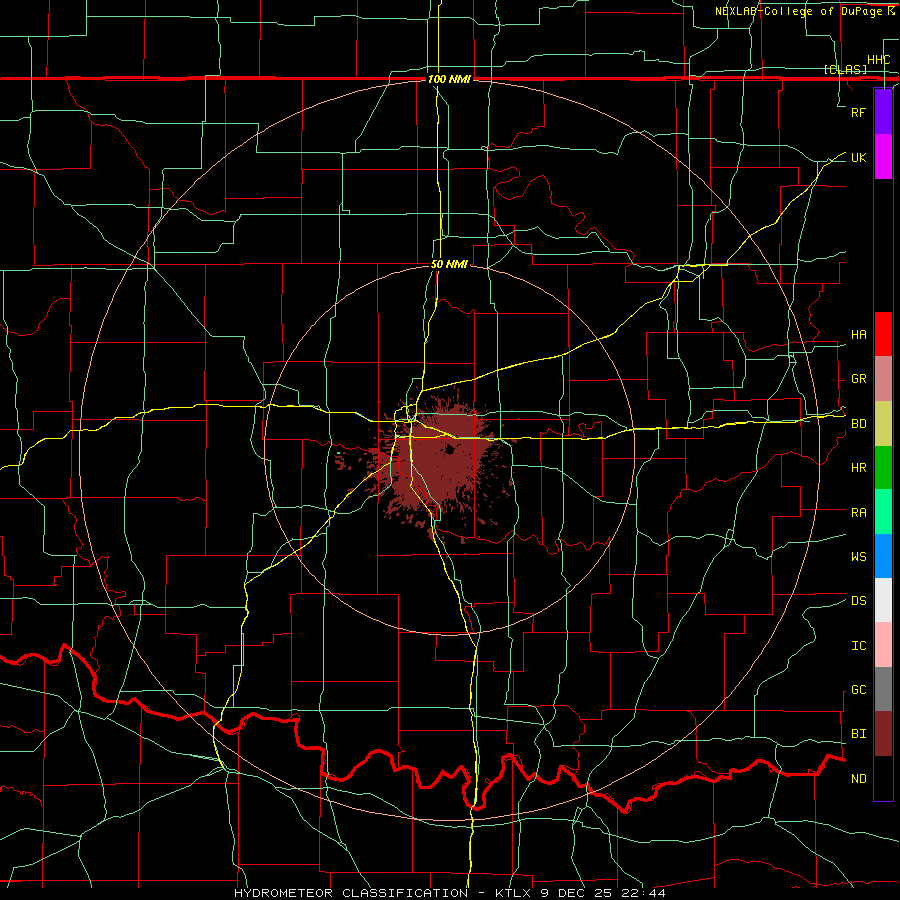Click the HA red legend swatch
The height and width of the screenshot is (900, 900).
[883, 334]
